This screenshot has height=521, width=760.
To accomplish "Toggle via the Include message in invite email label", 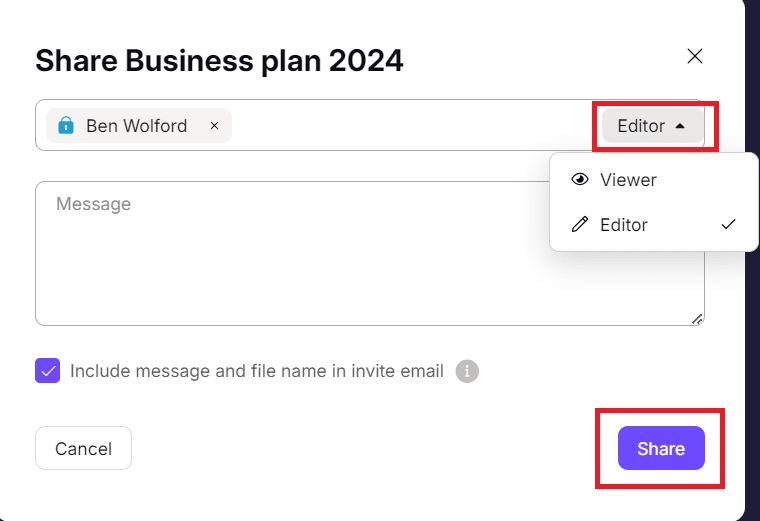I will pos(257,371).
